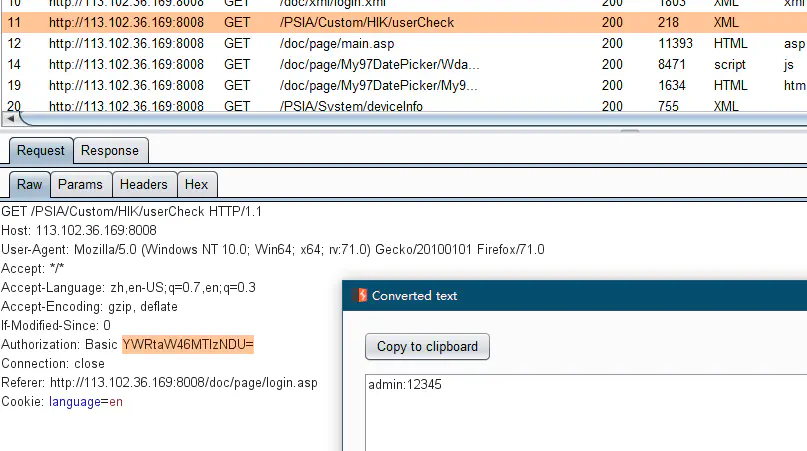Click the left arrow of horizontal scrollbar

tap(8, 118)
